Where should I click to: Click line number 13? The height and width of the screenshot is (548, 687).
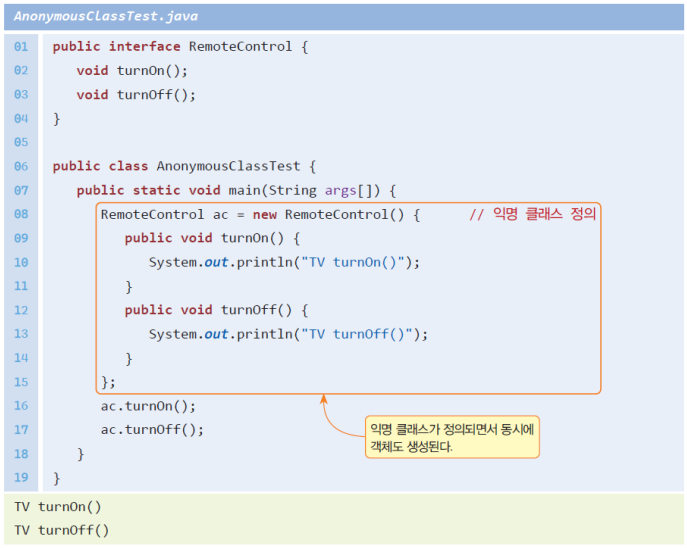tap(21, 334)
